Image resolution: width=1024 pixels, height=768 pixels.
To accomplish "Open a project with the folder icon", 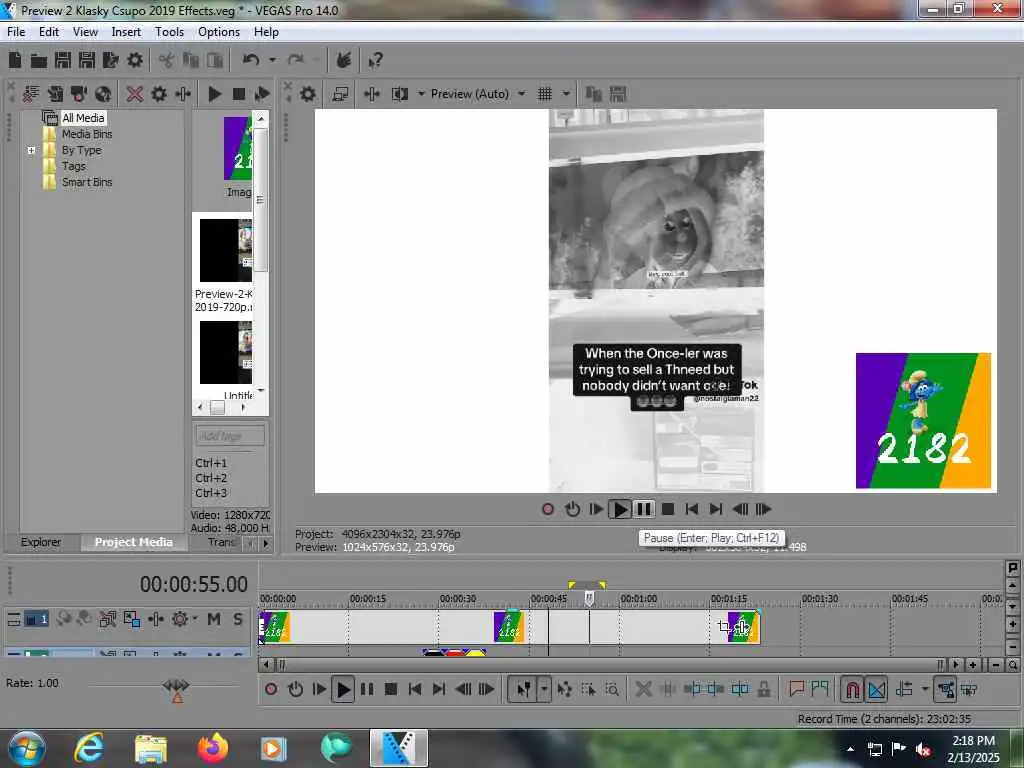I will pyautogui.click(x=39, y=61).
